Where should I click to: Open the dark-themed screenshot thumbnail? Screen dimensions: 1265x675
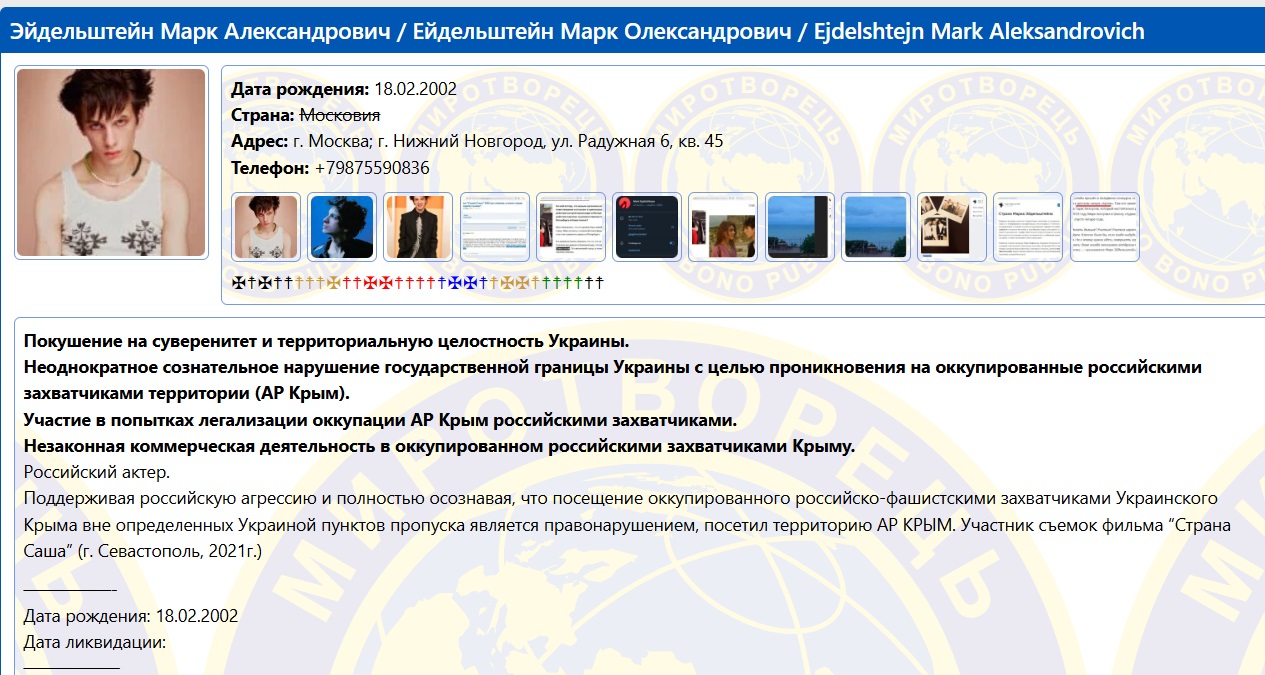tap(647, 227)
